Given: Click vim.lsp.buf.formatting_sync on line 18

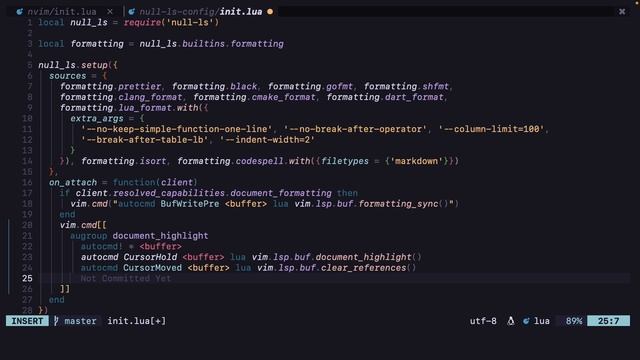Looking at the screenshot, I should pyautogui.click(x=366, y=204).
